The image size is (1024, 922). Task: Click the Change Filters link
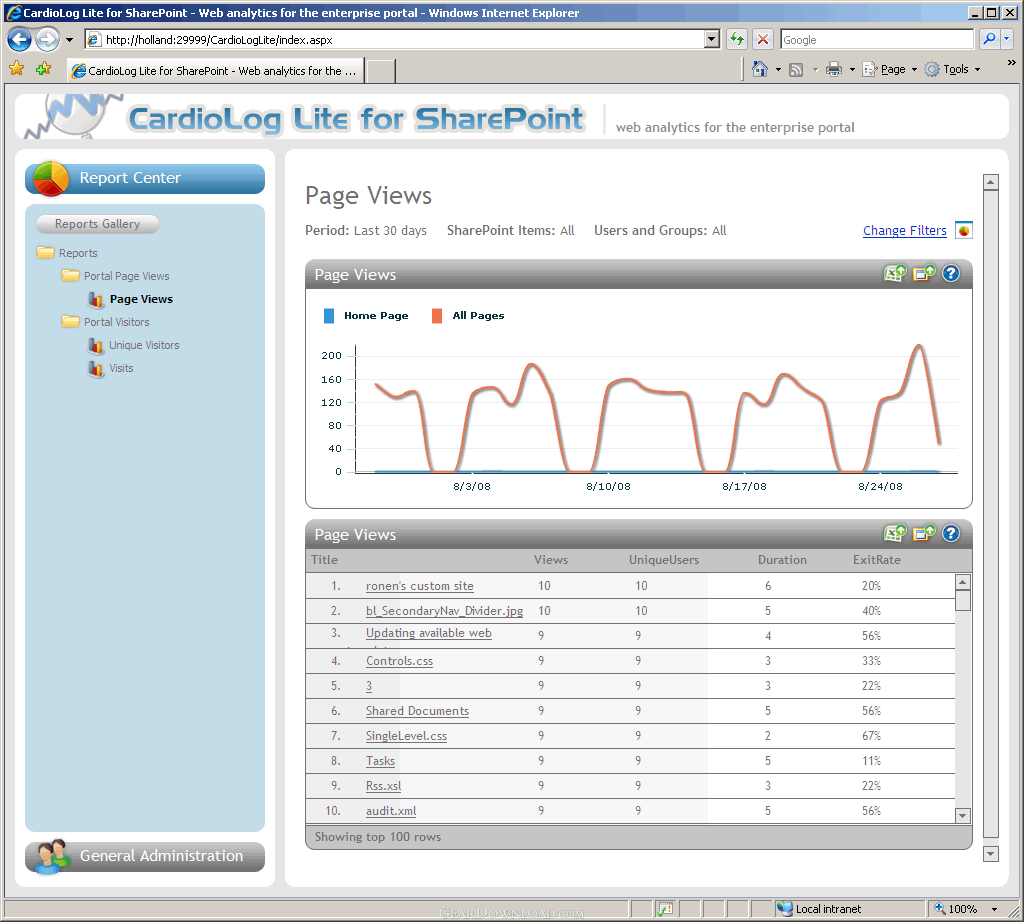coord(904,230)
